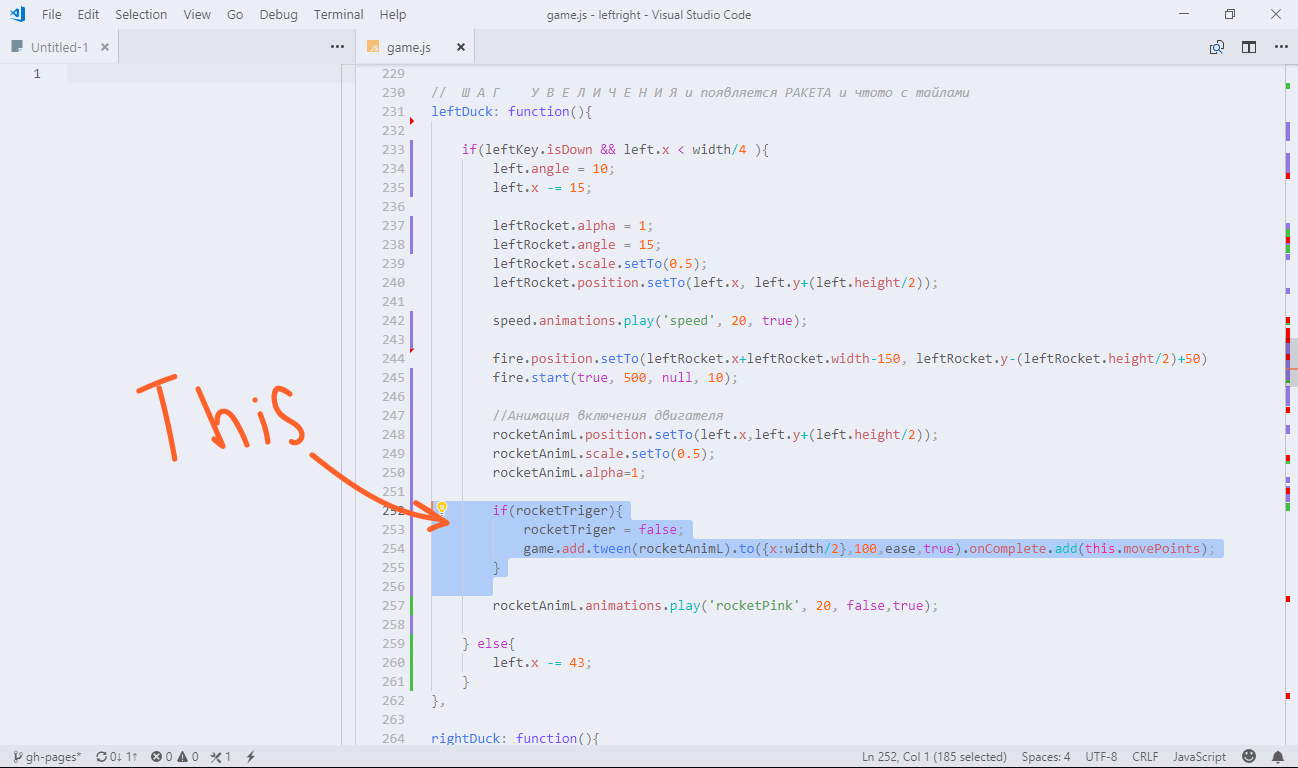The height and width of the screenshot is (768, 1298).
Task: Change indentation via Spaces: 4
Action: tap(1046, 757)
